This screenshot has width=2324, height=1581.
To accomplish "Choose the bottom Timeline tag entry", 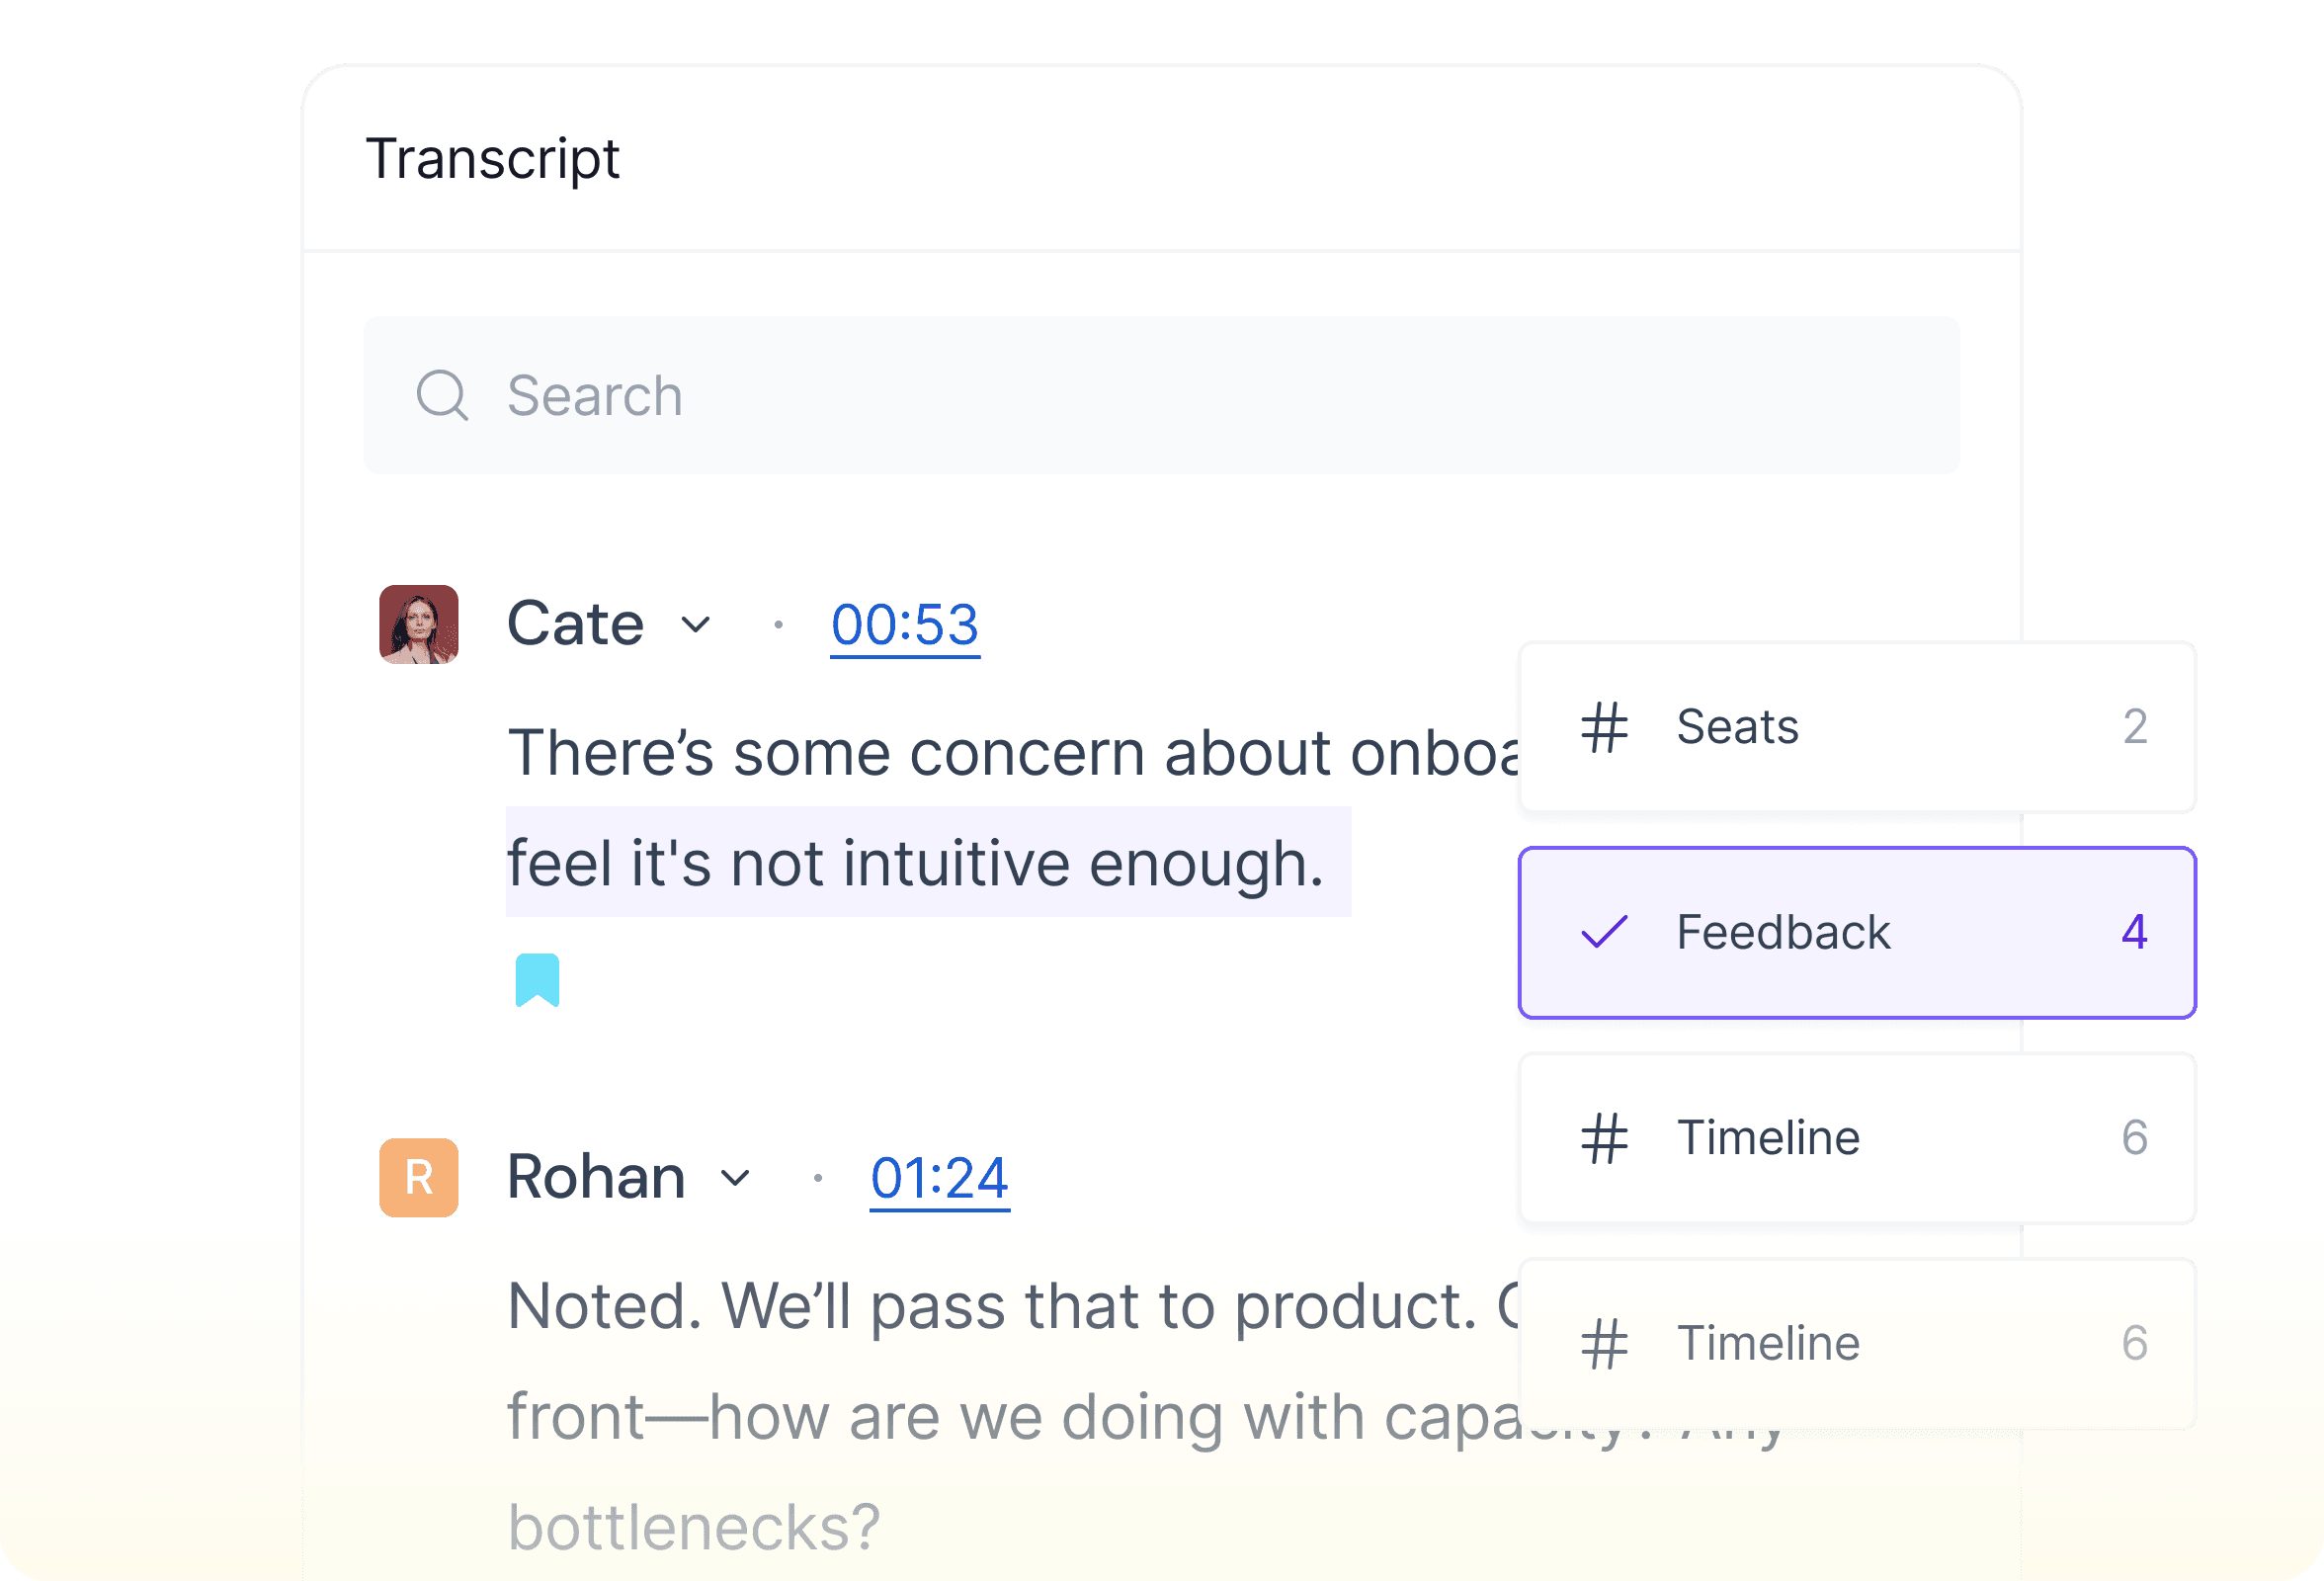I will click(x=1857, y=1344).
